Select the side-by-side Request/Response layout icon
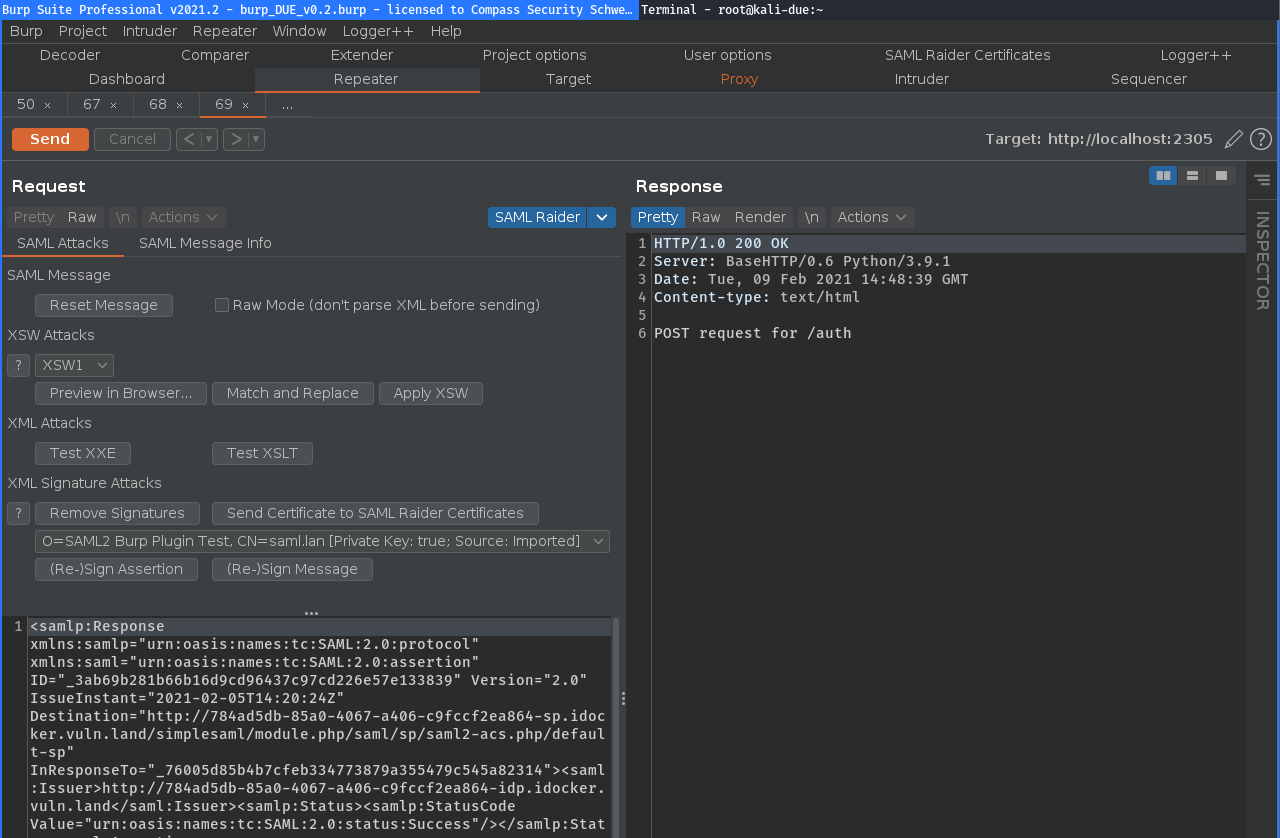Viewport: 1280px width, 838px height. [x=1162, y=175]
